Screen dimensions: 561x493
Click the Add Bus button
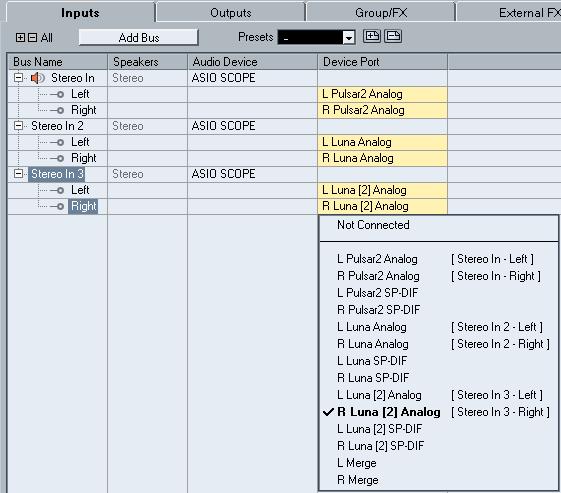[x=138, y=37]
